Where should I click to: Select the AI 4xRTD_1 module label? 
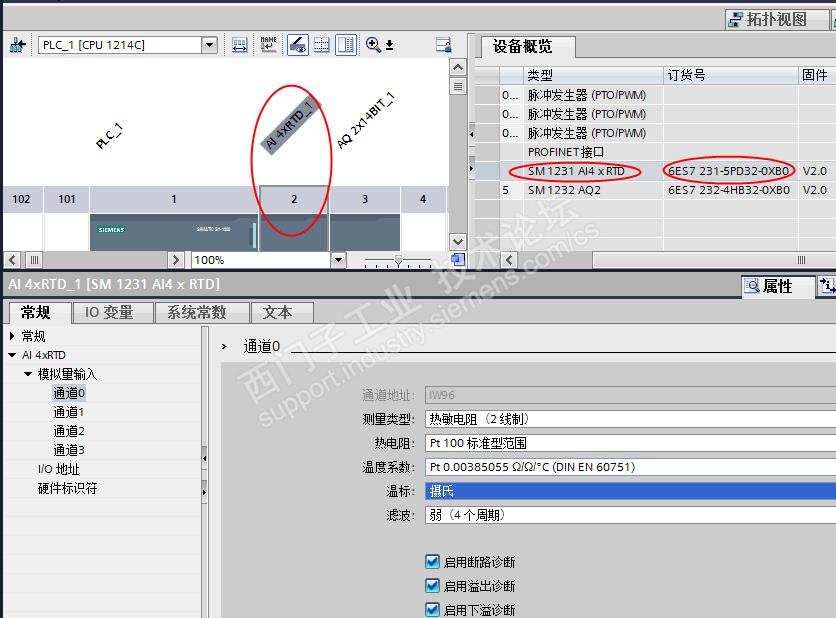pyautogui.click(x=291, y=124)
